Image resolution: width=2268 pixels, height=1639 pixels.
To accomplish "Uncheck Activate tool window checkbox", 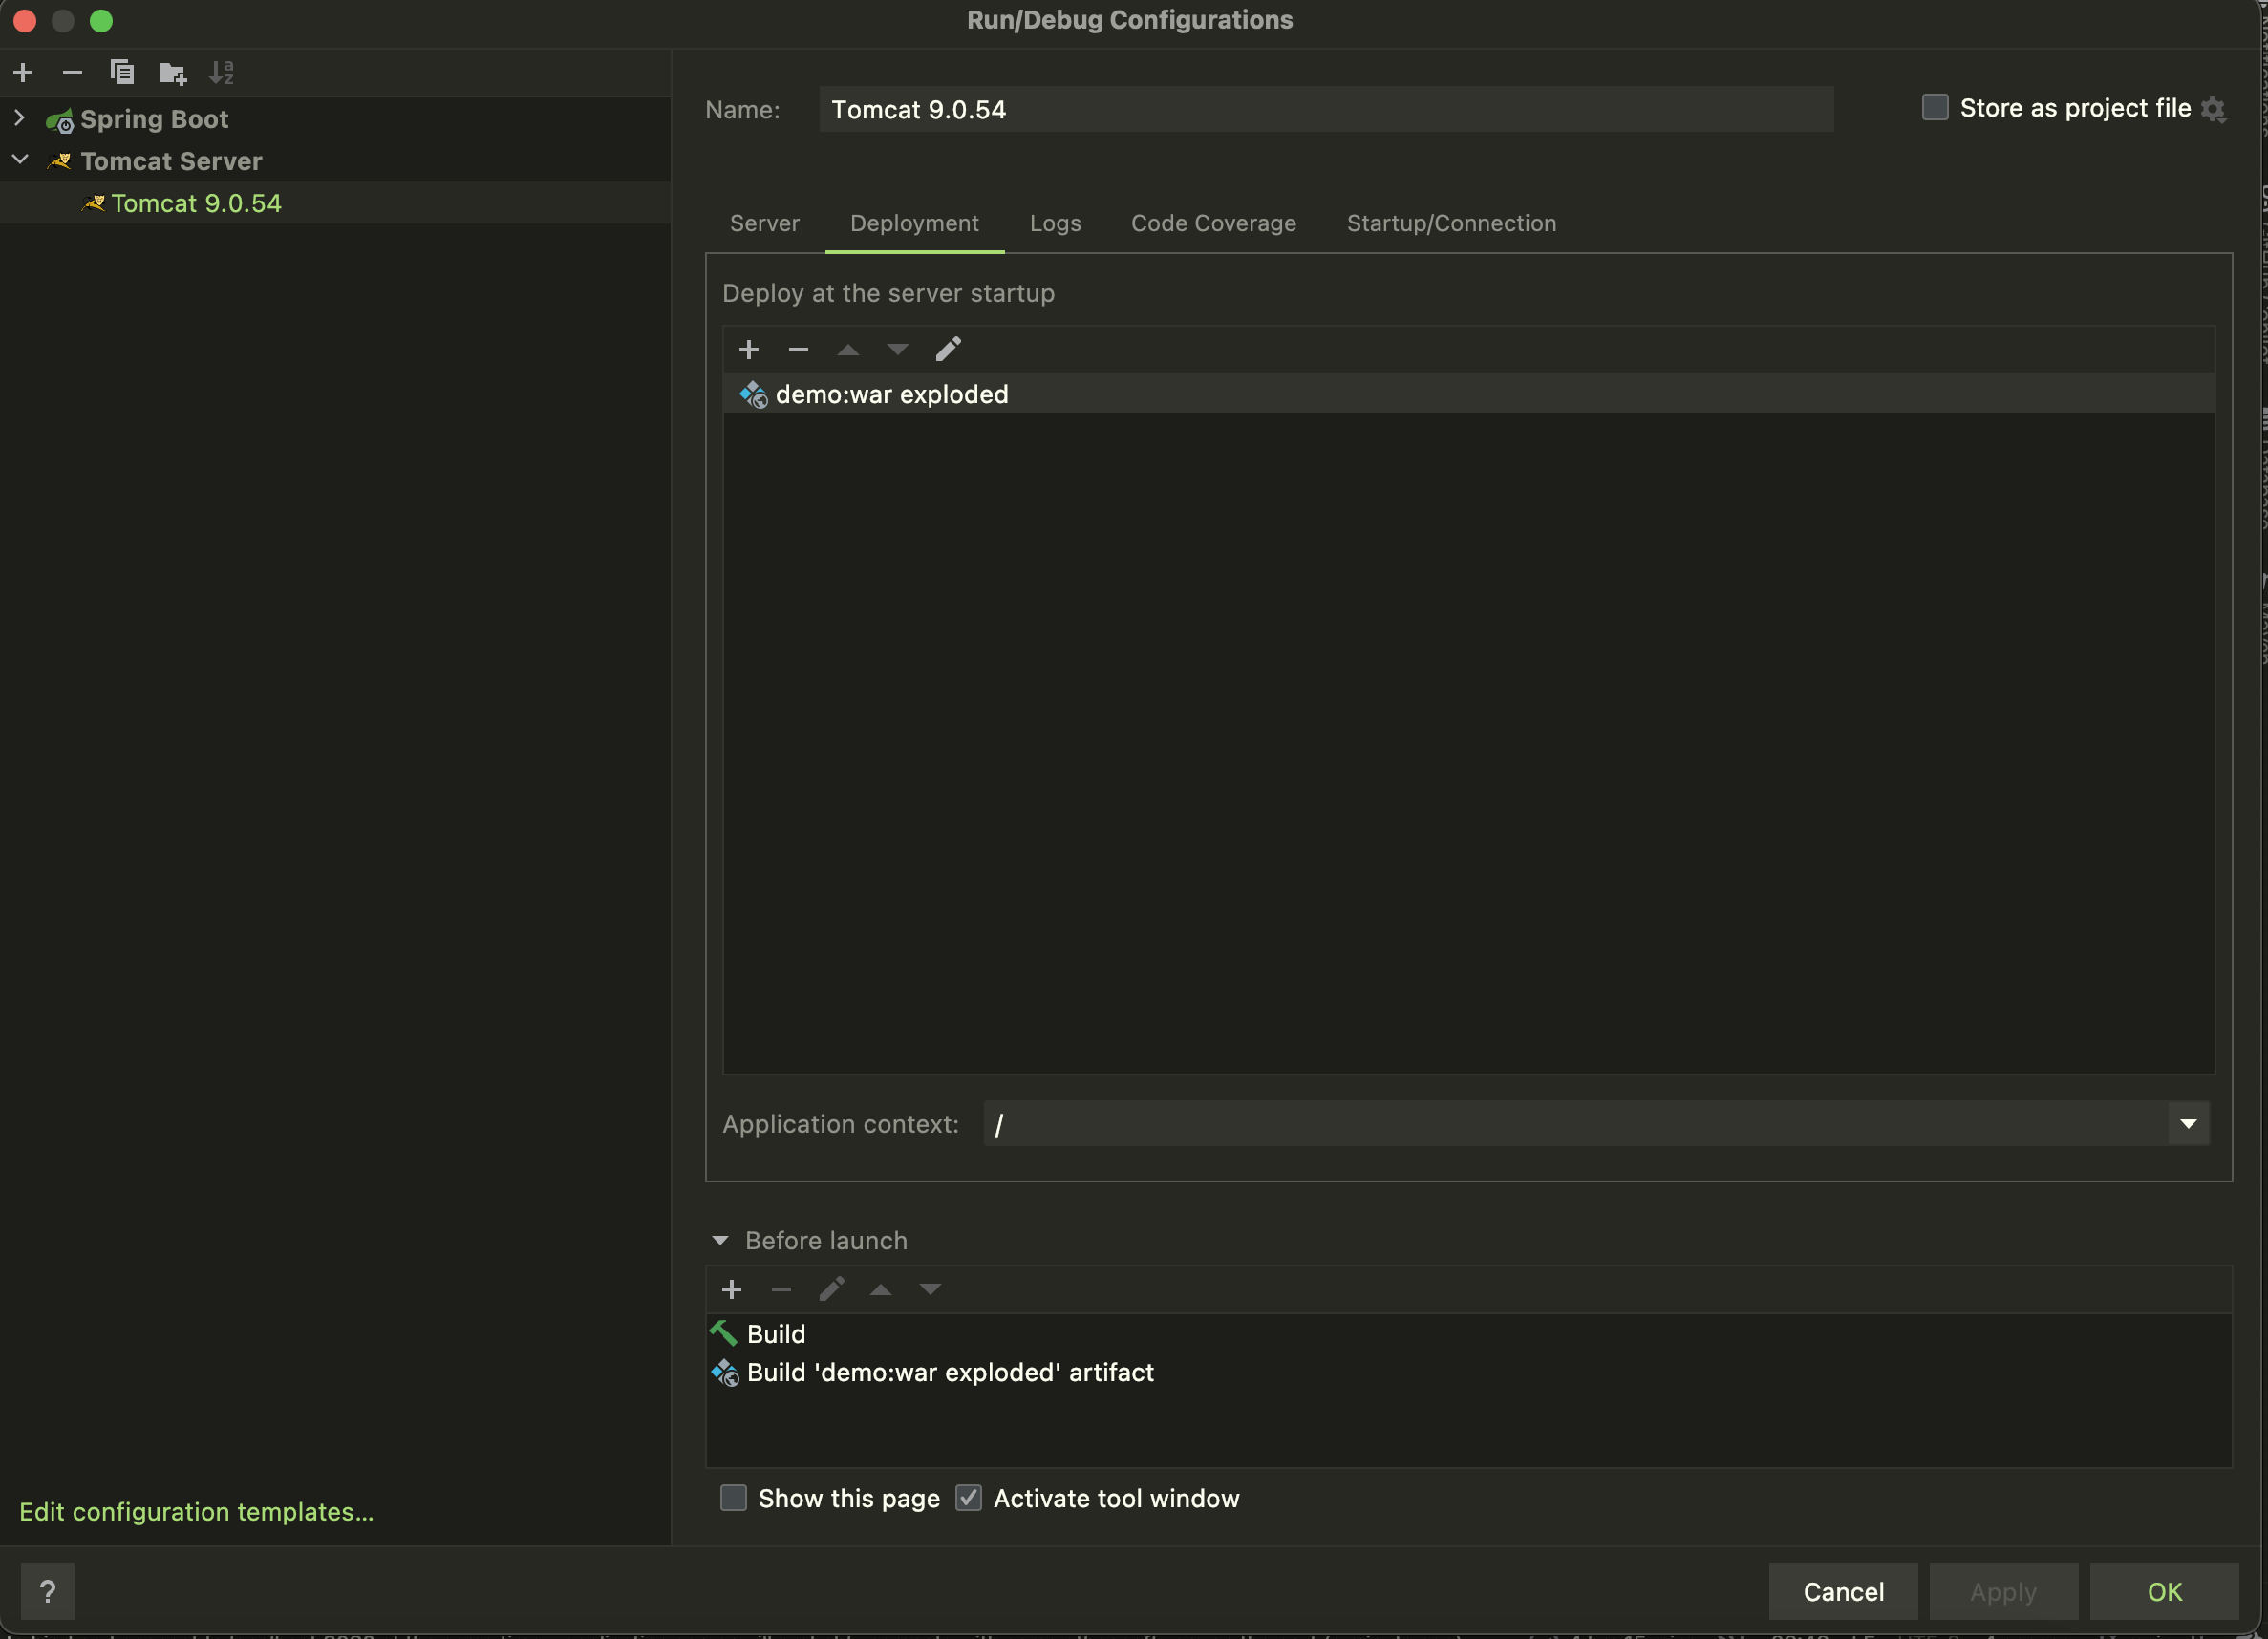I will click(969, 1497).
